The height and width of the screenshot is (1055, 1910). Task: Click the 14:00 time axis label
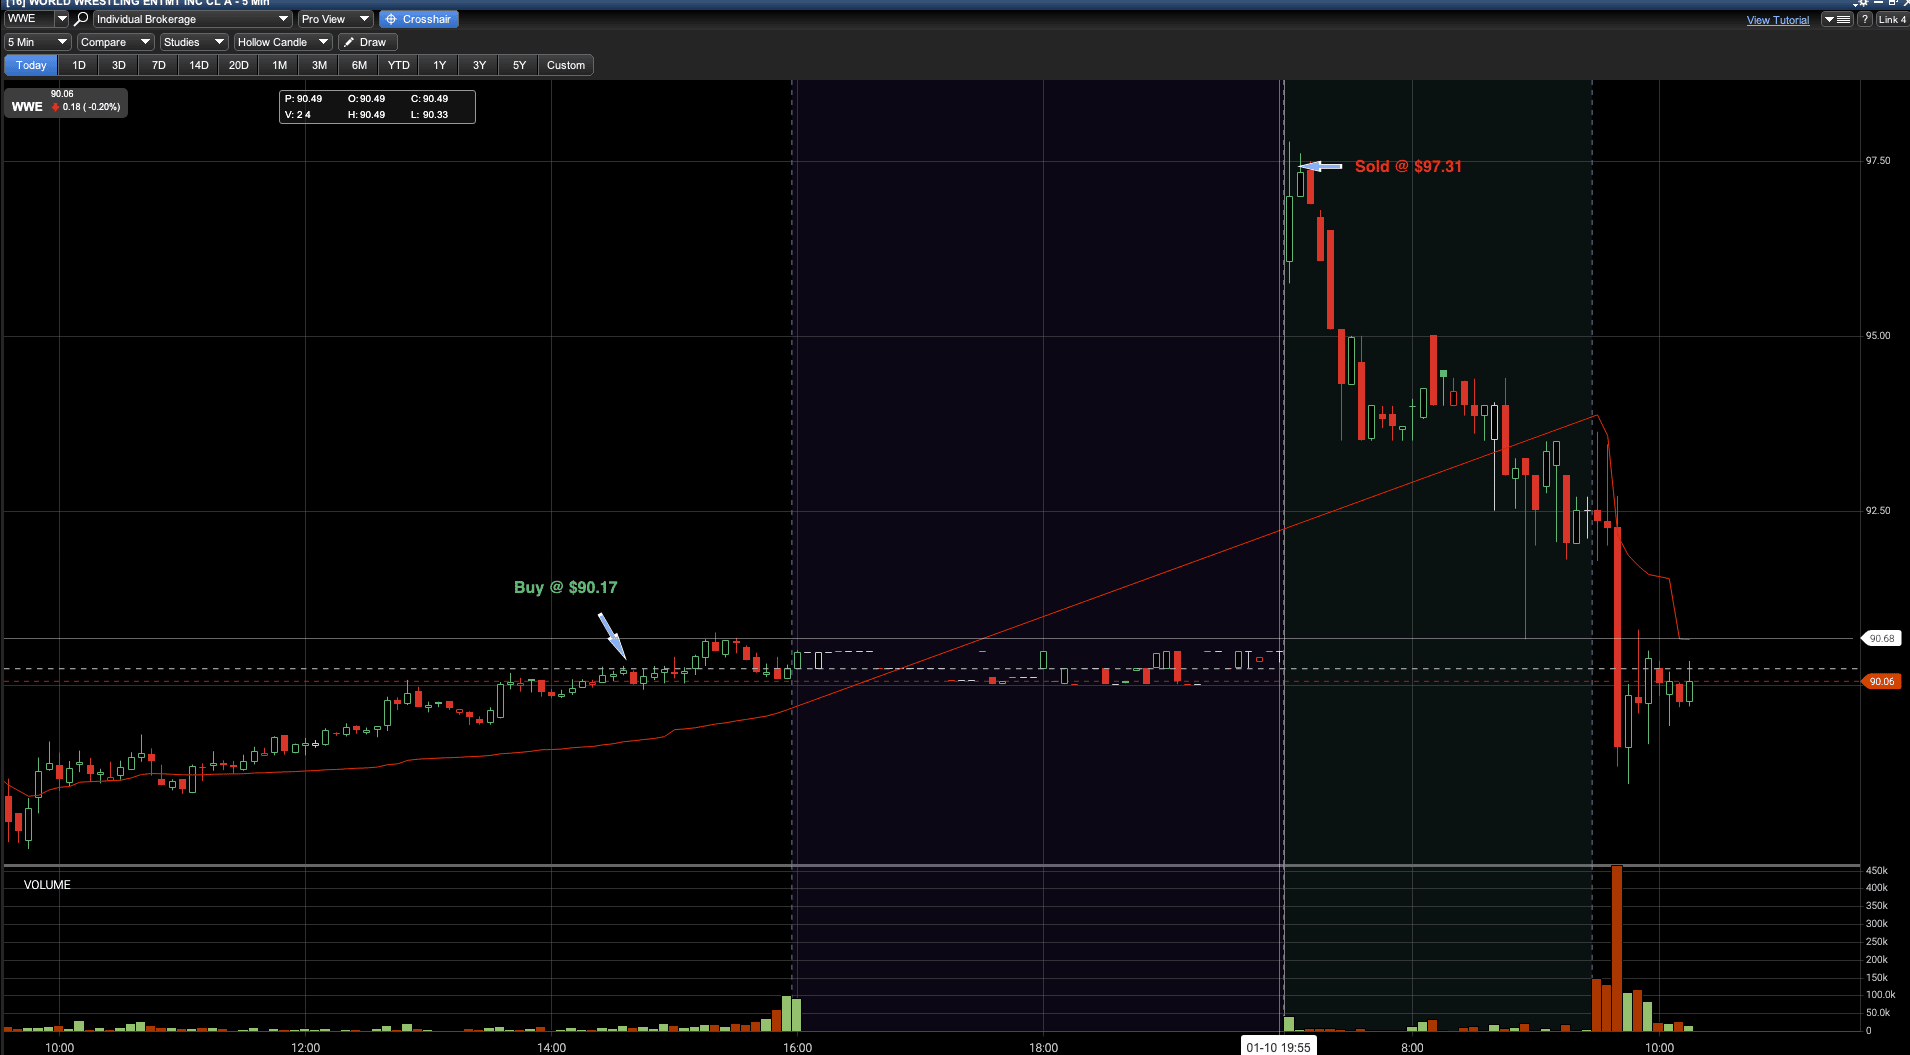tap(551, 1047)
